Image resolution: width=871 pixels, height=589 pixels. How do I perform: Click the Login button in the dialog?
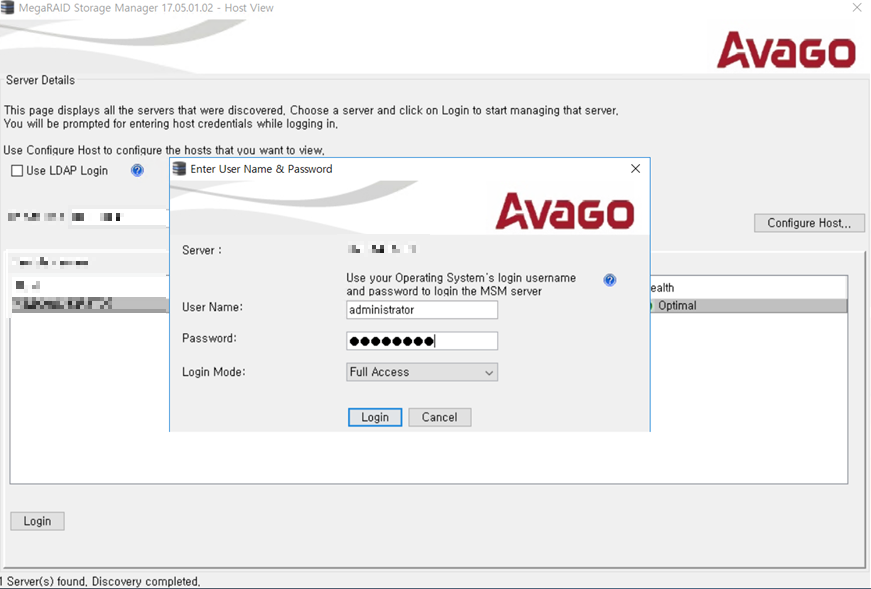coord(375,417)
